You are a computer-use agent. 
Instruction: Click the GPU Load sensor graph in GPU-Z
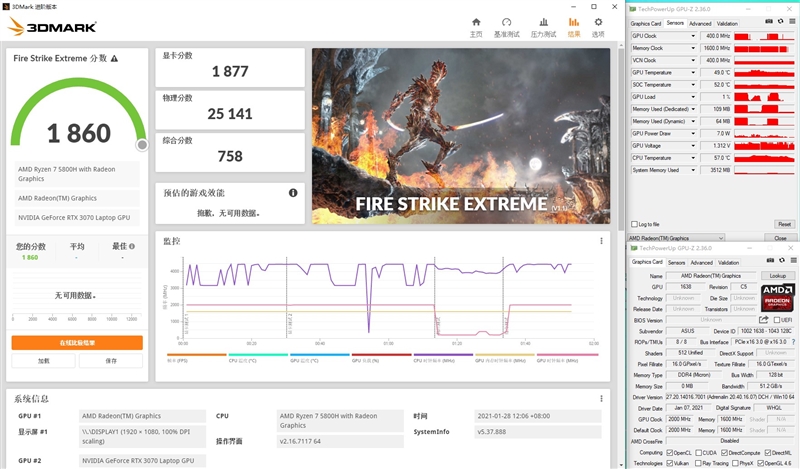[764, 97]
